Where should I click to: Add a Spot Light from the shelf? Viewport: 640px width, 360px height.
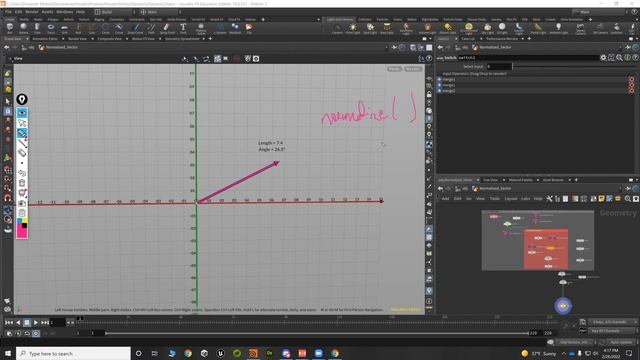coord(370,28)
